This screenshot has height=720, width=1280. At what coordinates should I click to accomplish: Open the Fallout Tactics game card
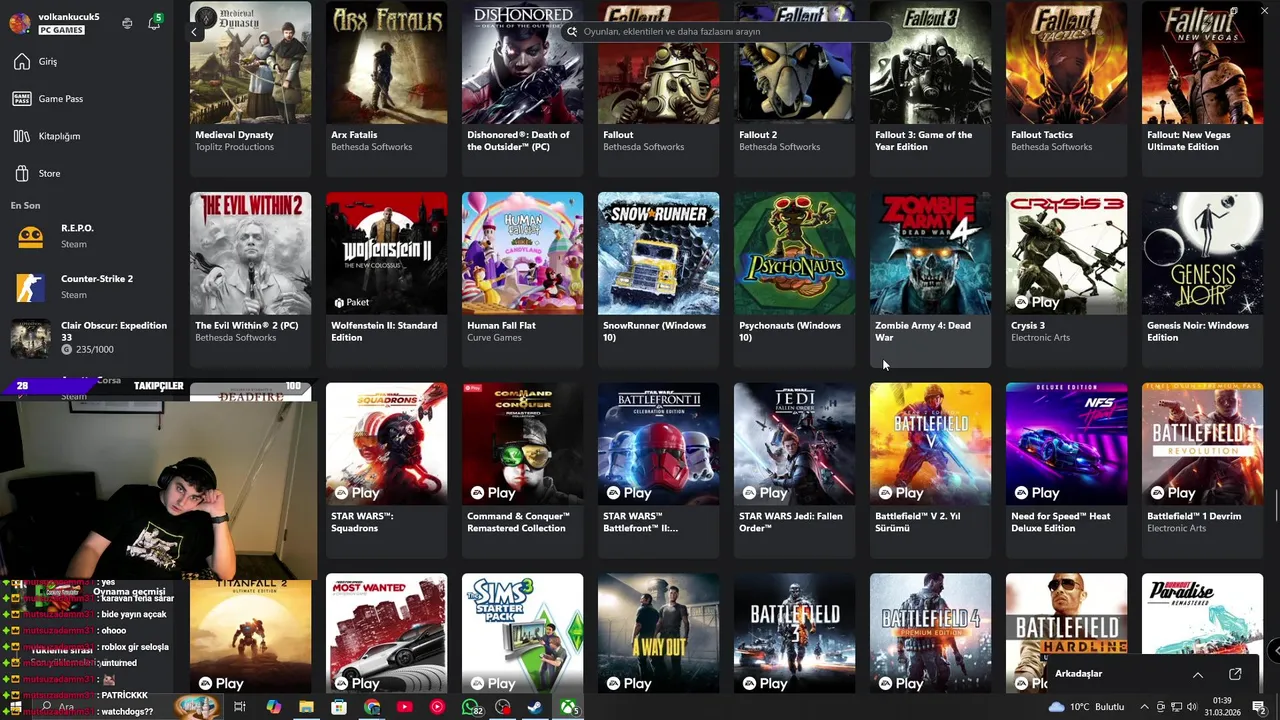coord(1066,88)
